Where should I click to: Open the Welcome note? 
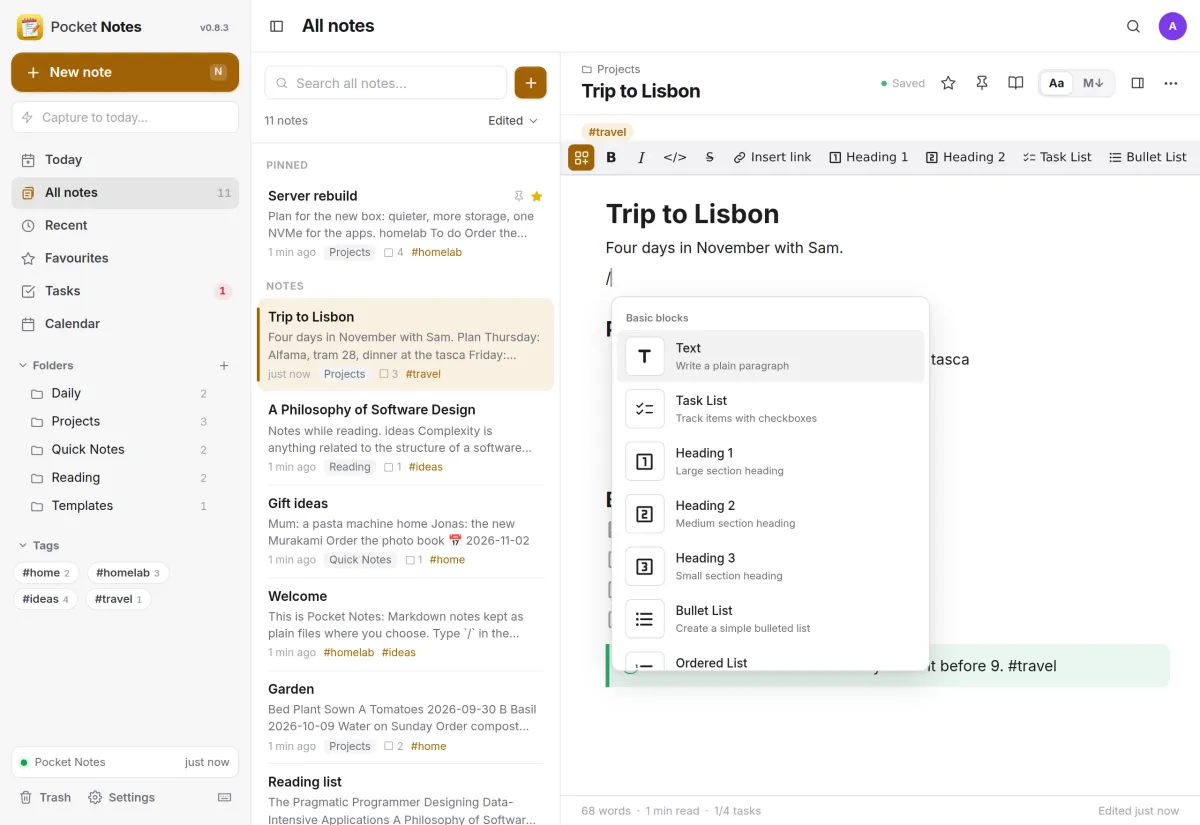[405, 624]
